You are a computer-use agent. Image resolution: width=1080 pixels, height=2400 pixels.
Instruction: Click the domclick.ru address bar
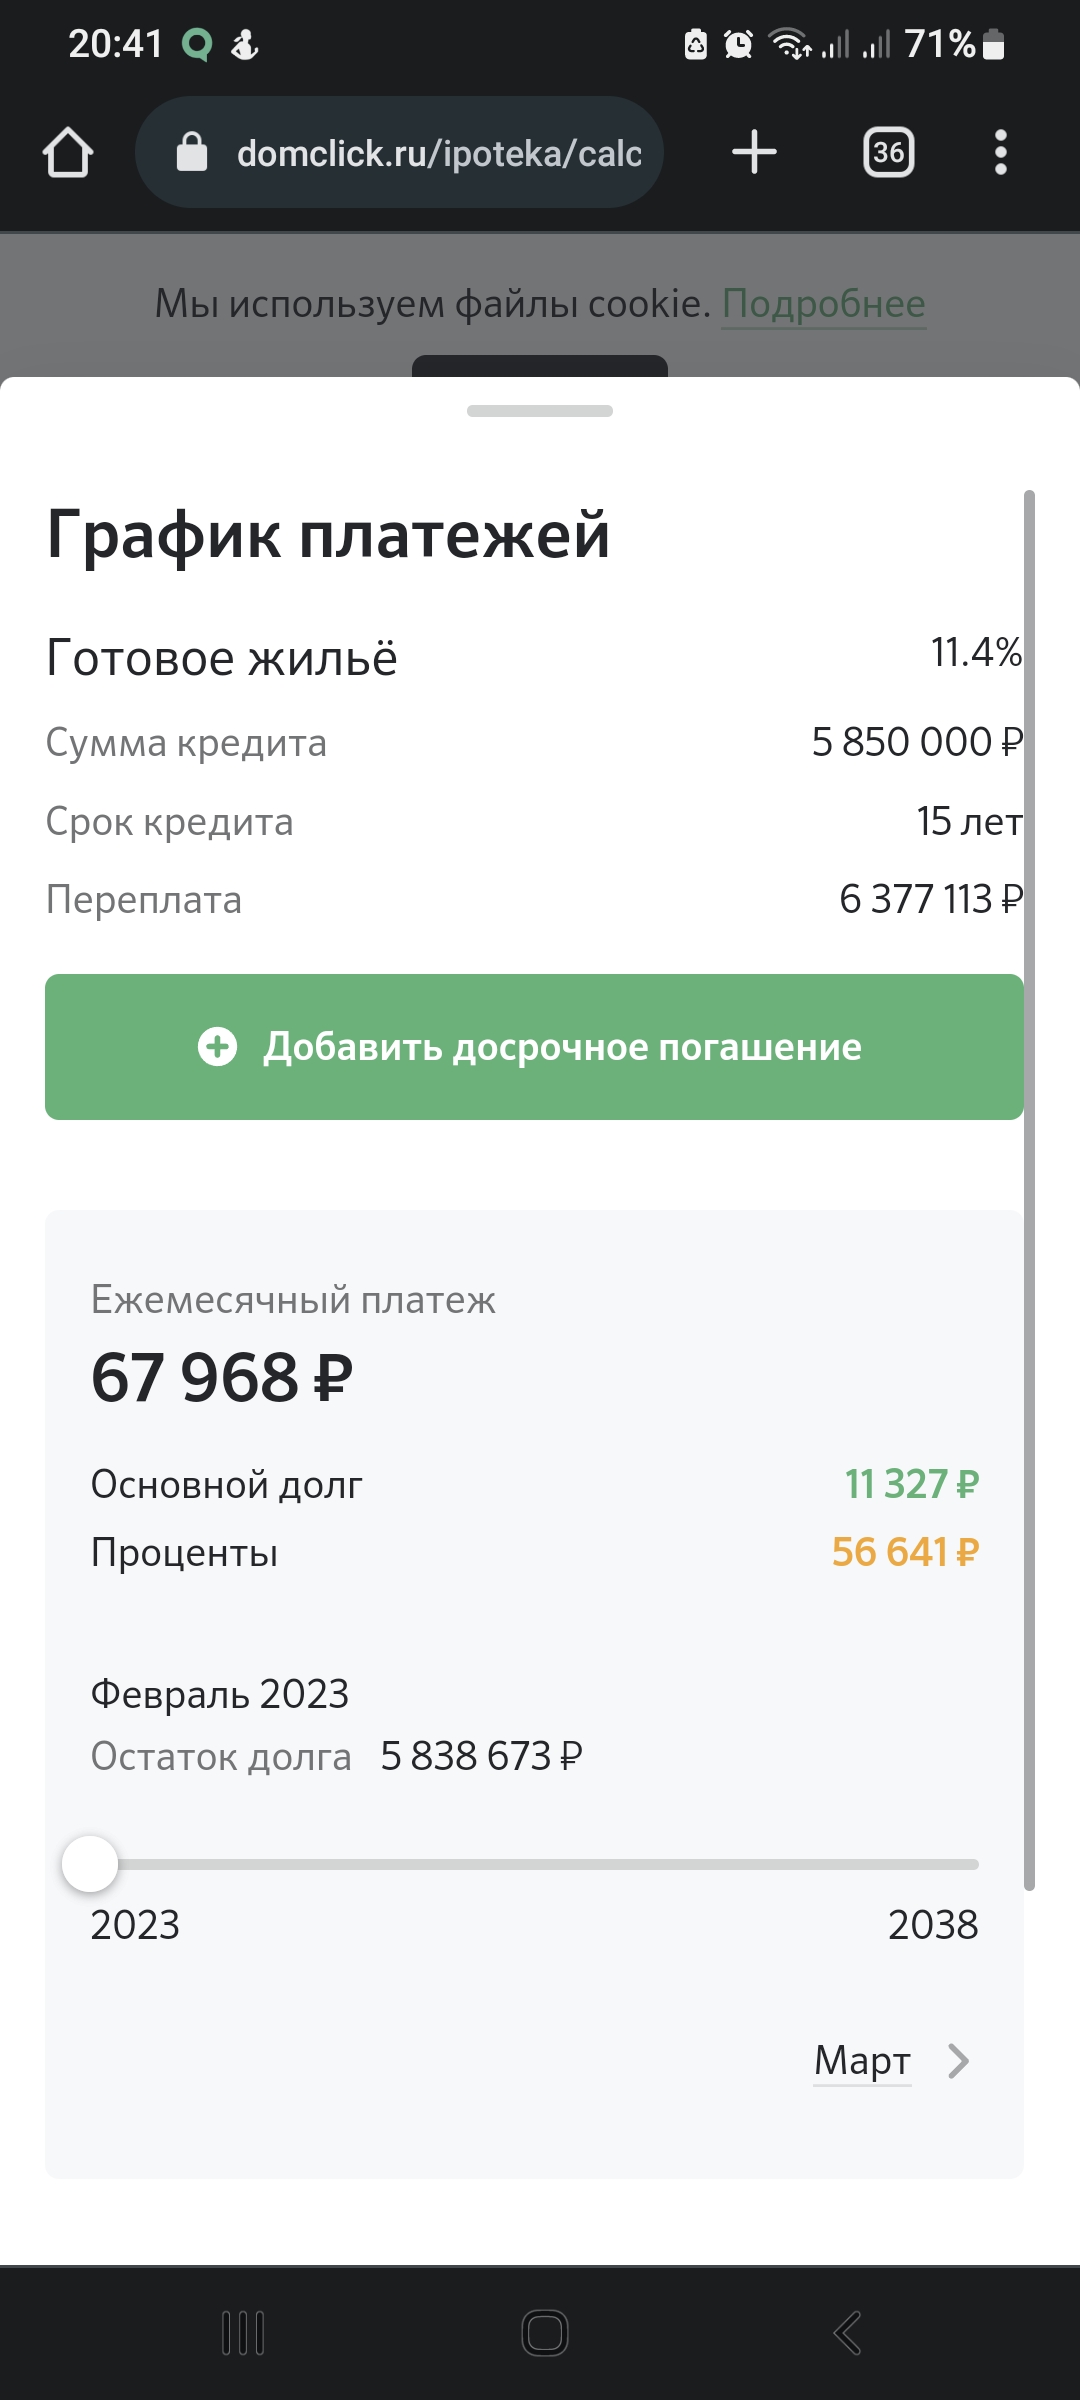(399, 153)
